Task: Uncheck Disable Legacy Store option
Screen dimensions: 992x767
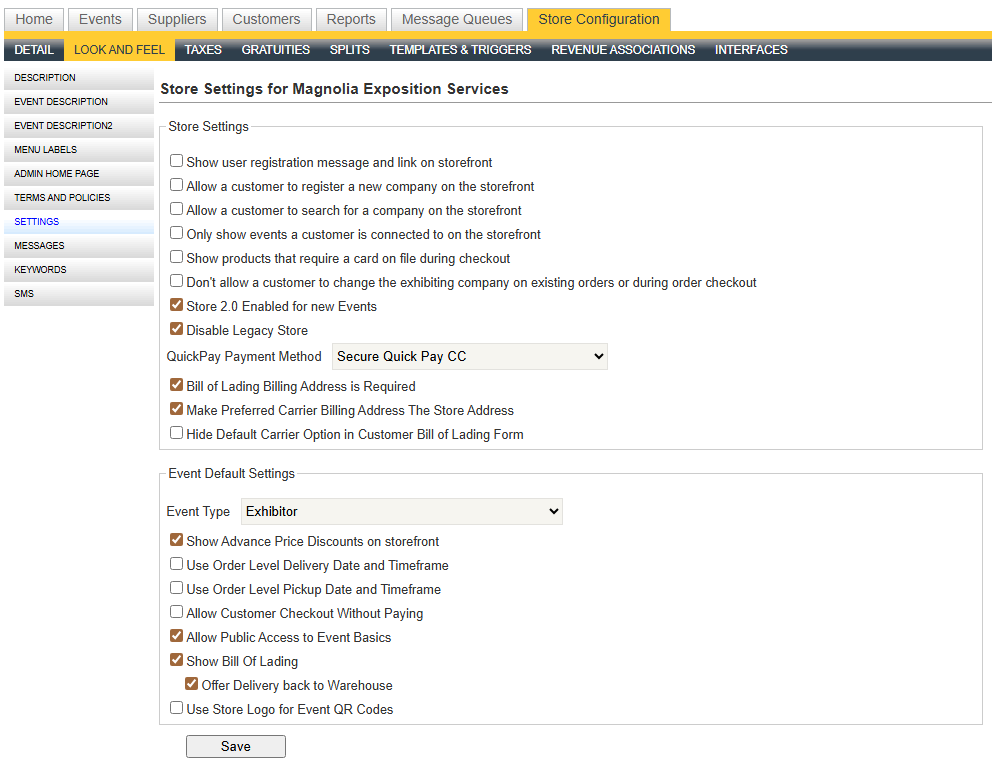Action: point(177,329)
